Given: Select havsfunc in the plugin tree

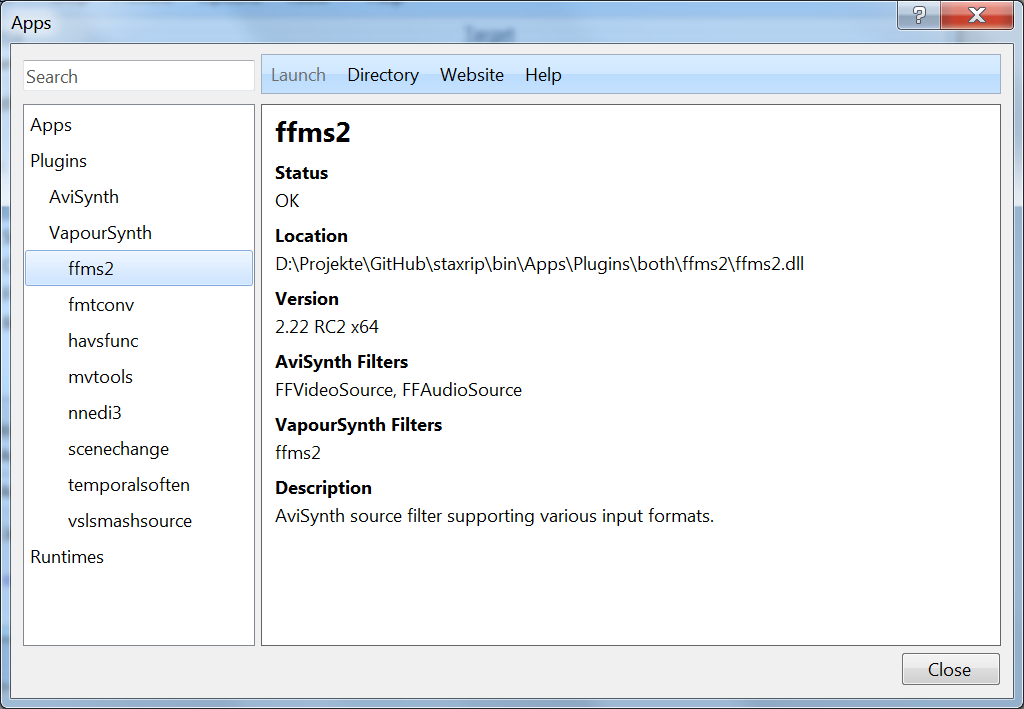Looking at the screenshot, I should click(x=103, y=340).
